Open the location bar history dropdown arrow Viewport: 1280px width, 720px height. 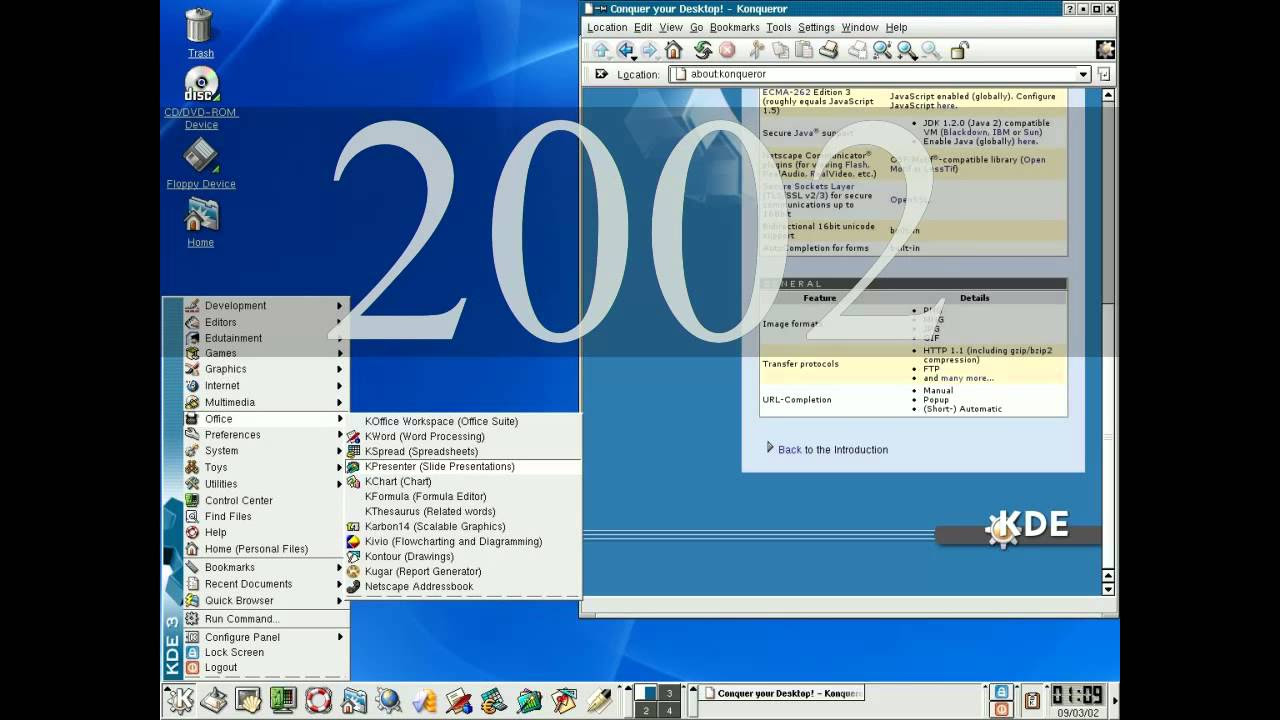(1083, 74)
